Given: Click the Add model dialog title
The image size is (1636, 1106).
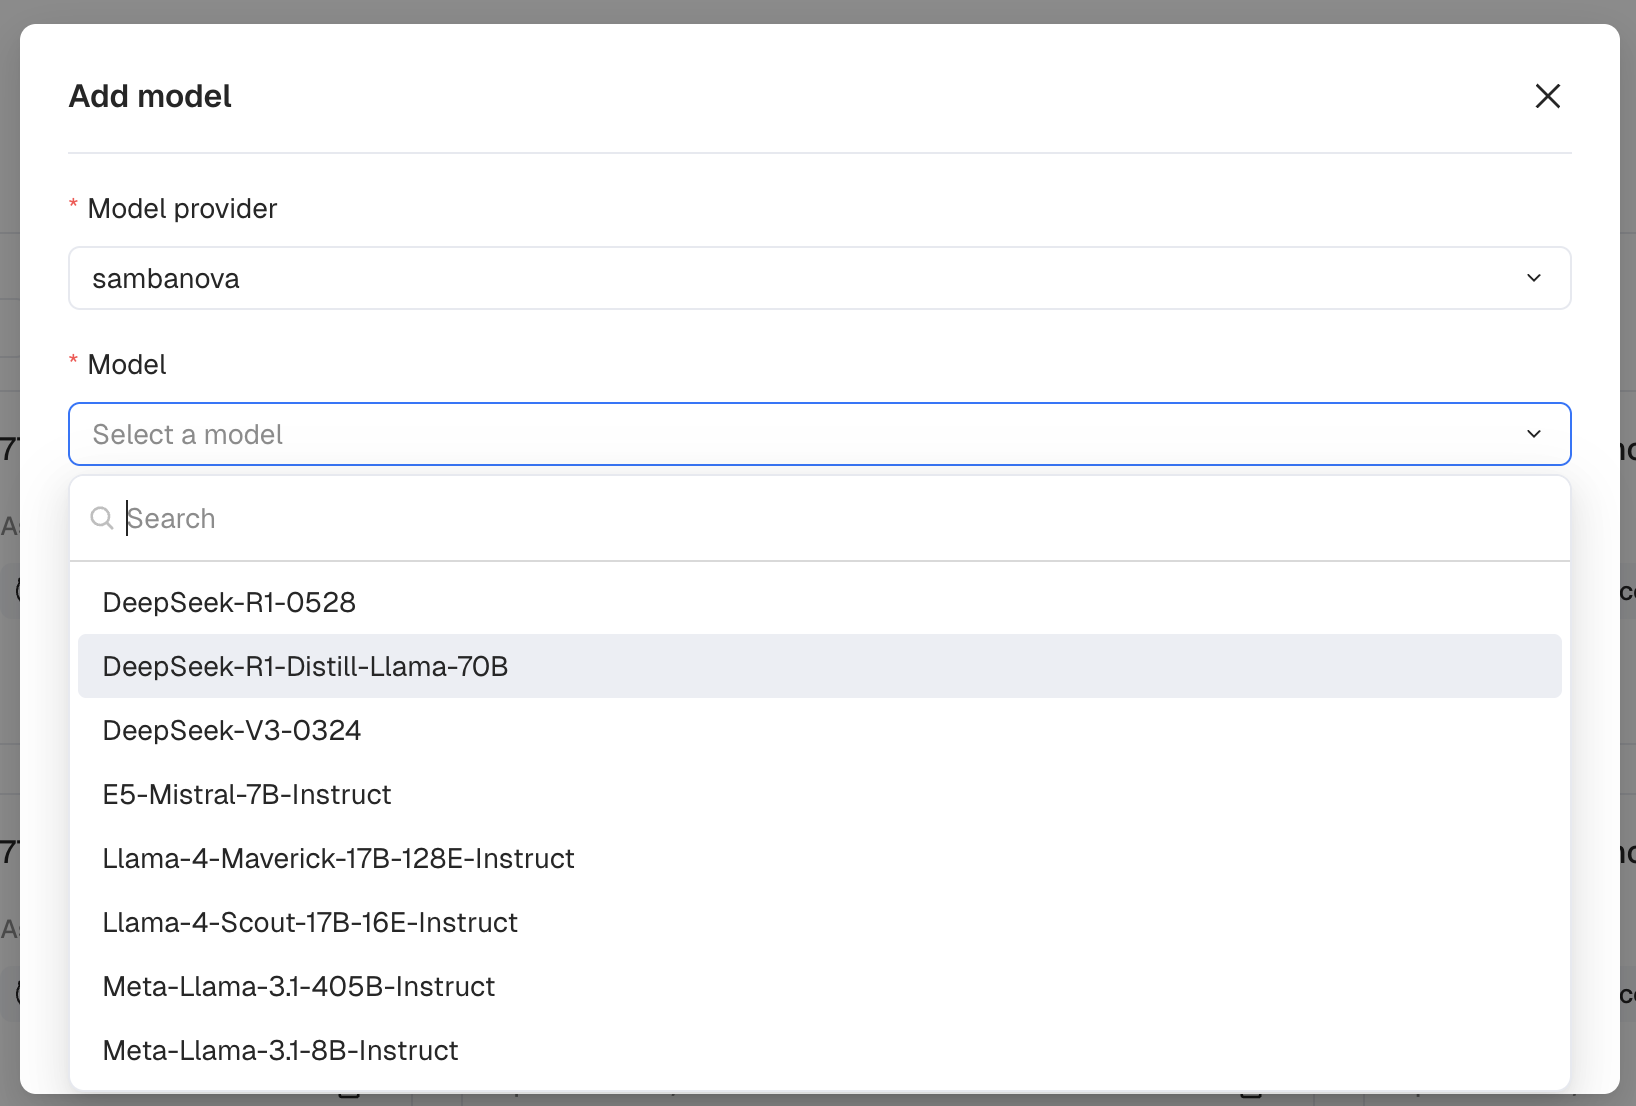Looking at the screenshot, I should click(150, 96).
